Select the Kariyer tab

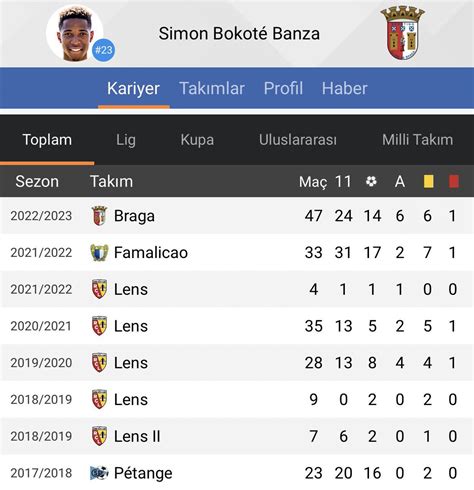(133, 89)
